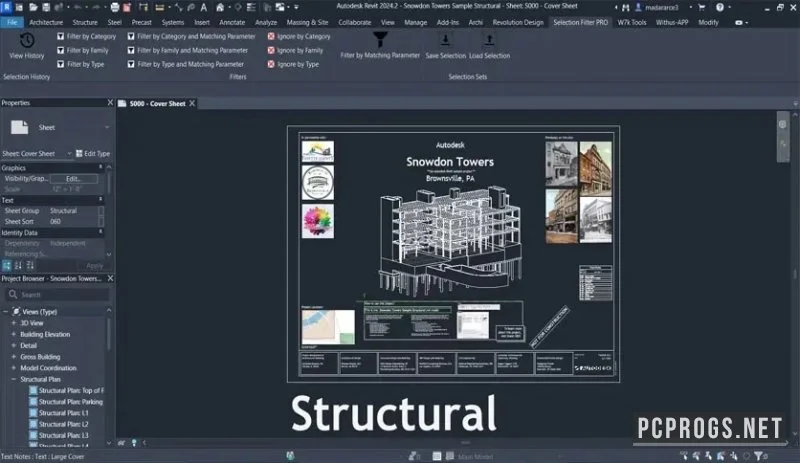Click the Visibility/Graphics Edit button
This screenshot has width=800, height=463.
(73, 179)
